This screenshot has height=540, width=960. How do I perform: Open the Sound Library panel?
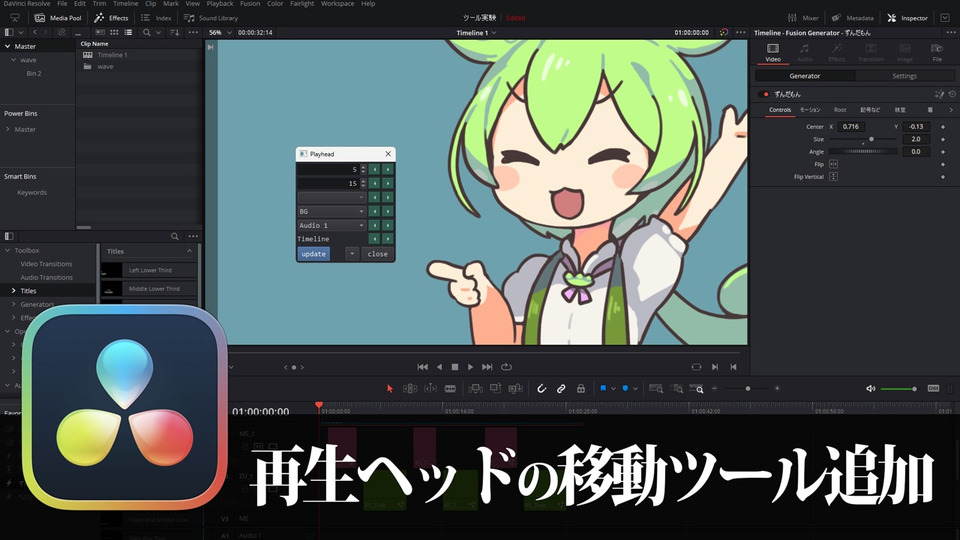pyautogui.click(x=211, y=18)
